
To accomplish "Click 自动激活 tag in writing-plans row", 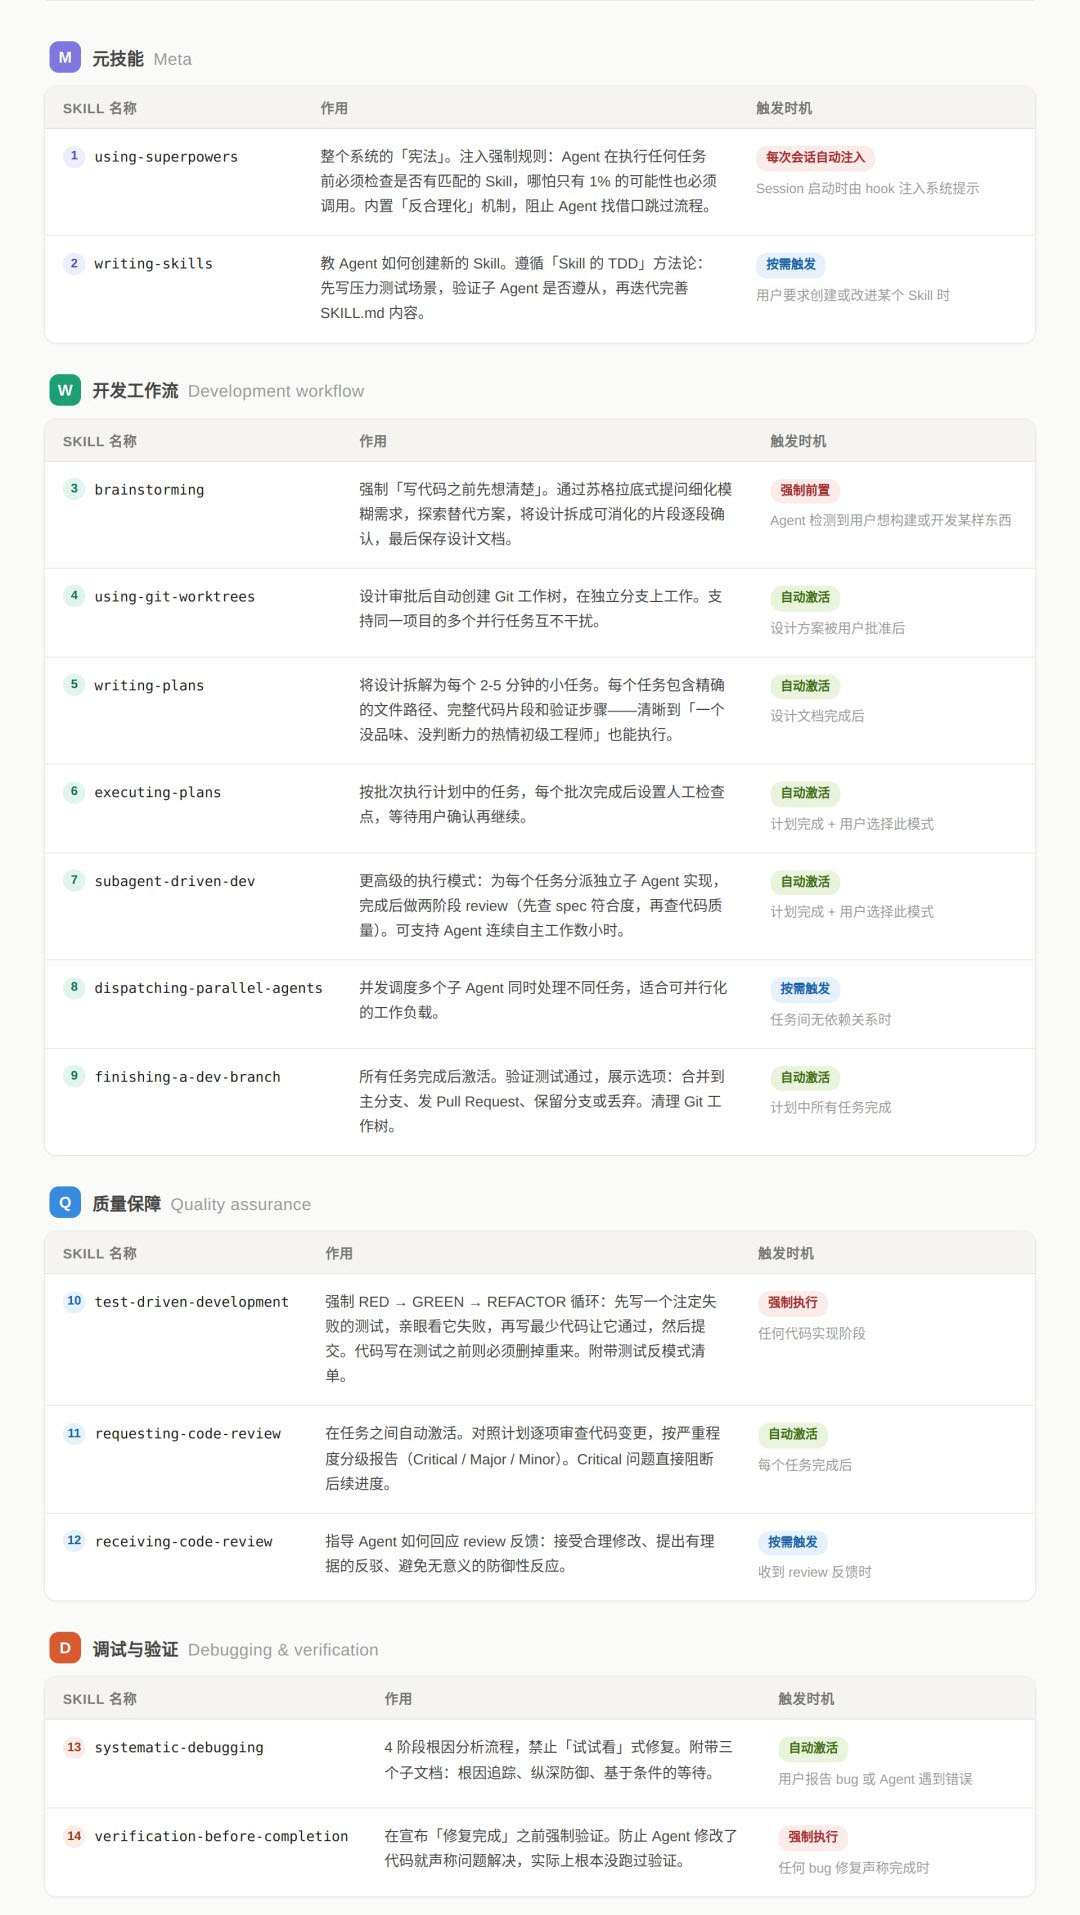I will coord(805,686).
